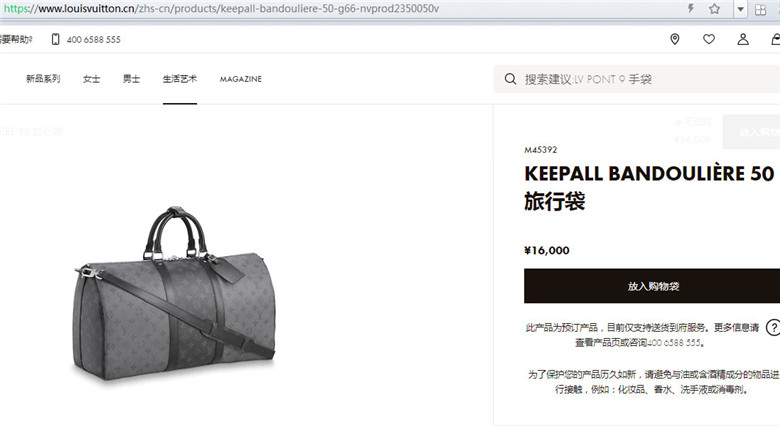
Task: Expand the address bar dropdown arrow
Action: point(740,9)
